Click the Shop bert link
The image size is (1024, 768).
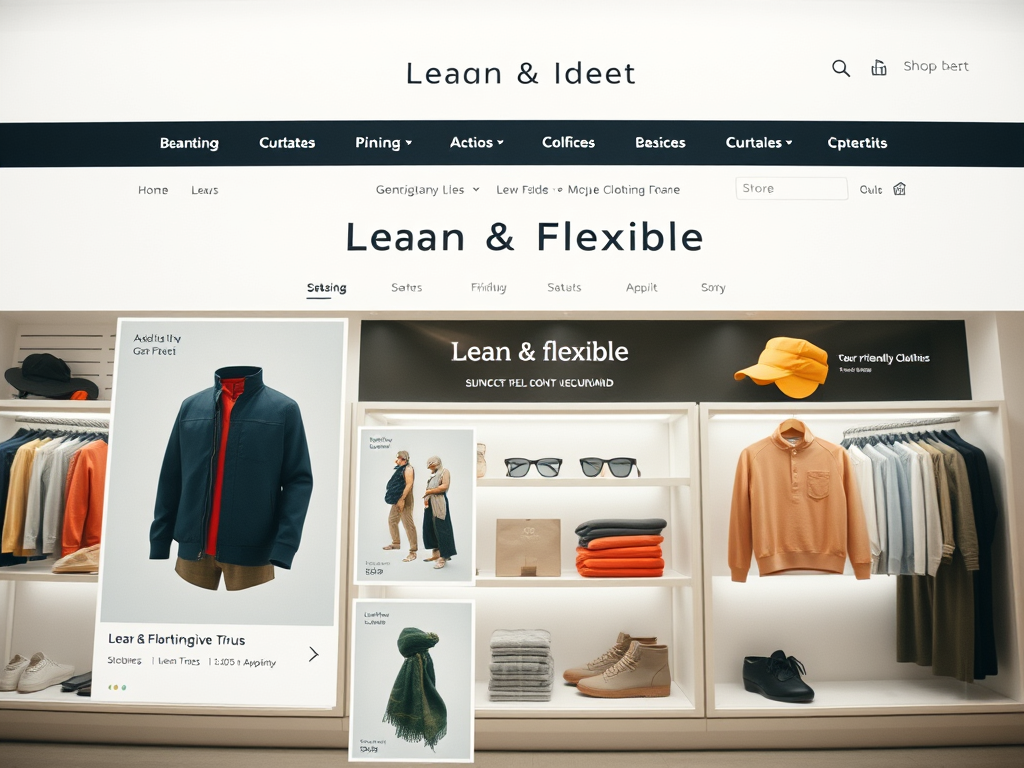pos(936,66)
